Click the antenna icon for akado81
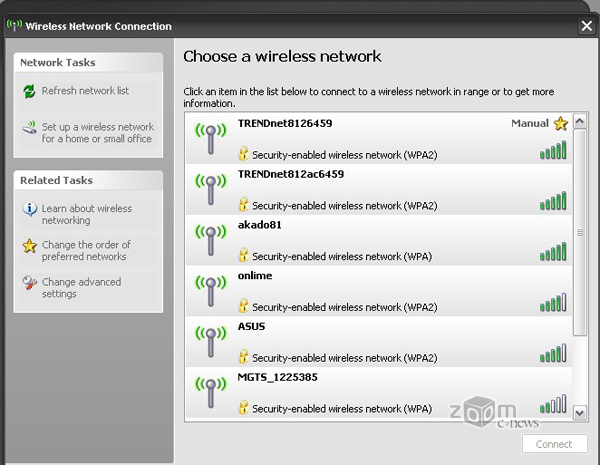Screen dimensions: 600x465 (210, 240)
